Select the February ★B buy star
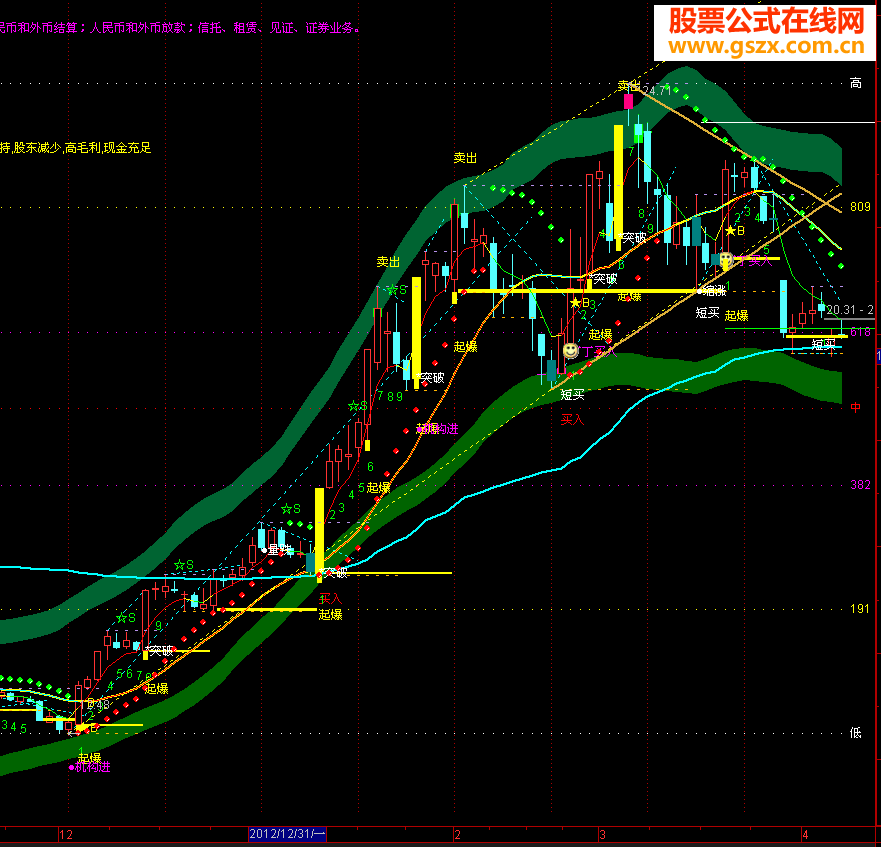881x847 pixels. pyautogui.click(x=580, y=303)
